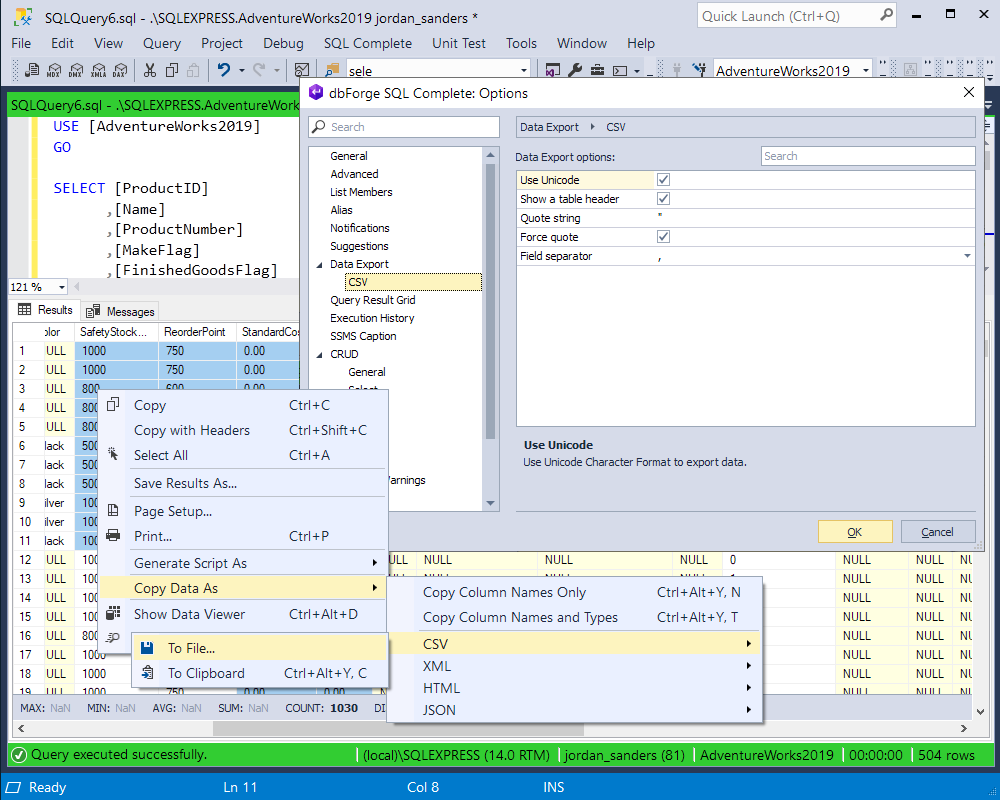This screenshot has width=1000, height=800.
Task: Click the DAX query toolbar icon
Action: [x=120, y=70]
